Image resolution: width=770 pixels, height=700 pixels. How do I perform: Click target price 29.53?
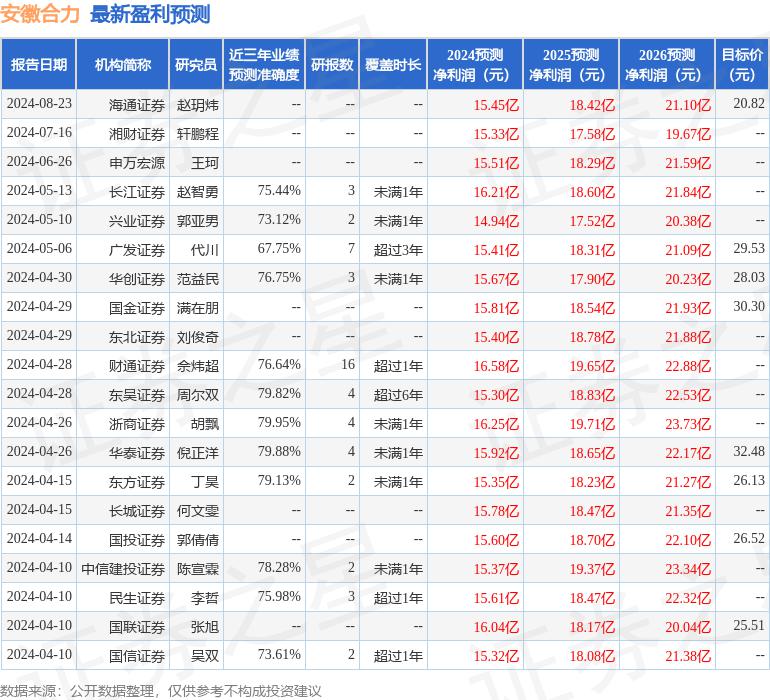click(x=749, y=249)
